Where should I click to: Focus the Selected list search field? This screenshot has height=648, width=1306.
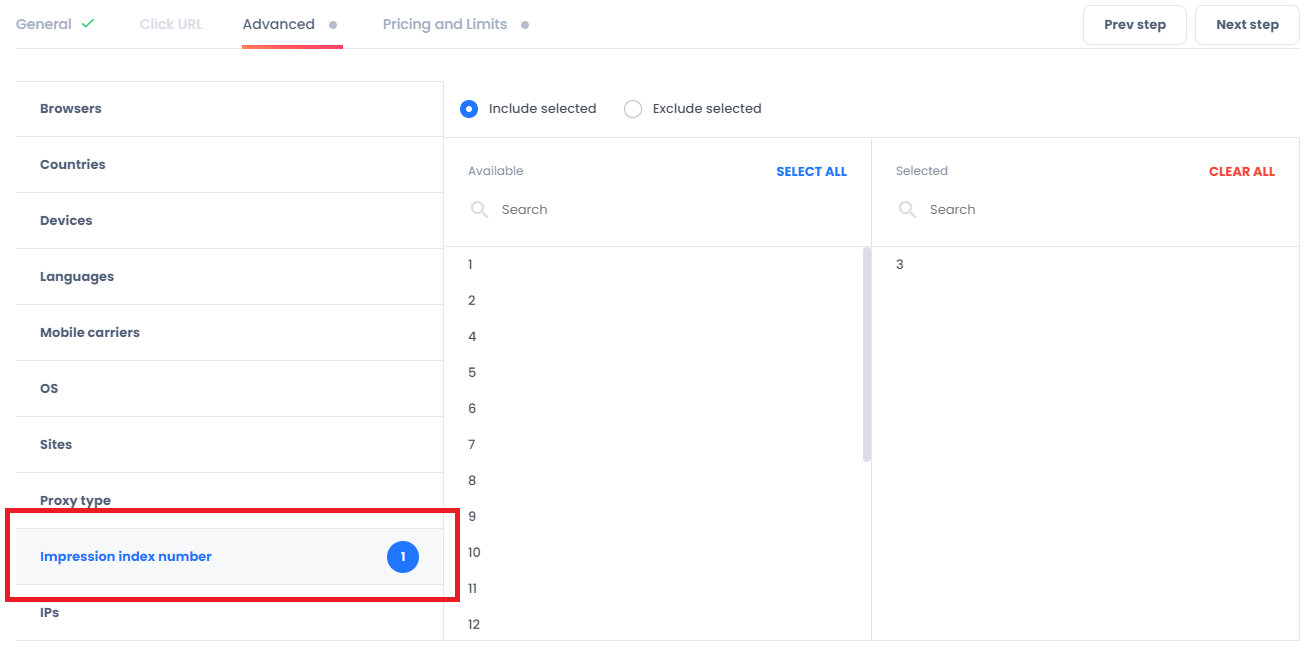[1085, 209]
